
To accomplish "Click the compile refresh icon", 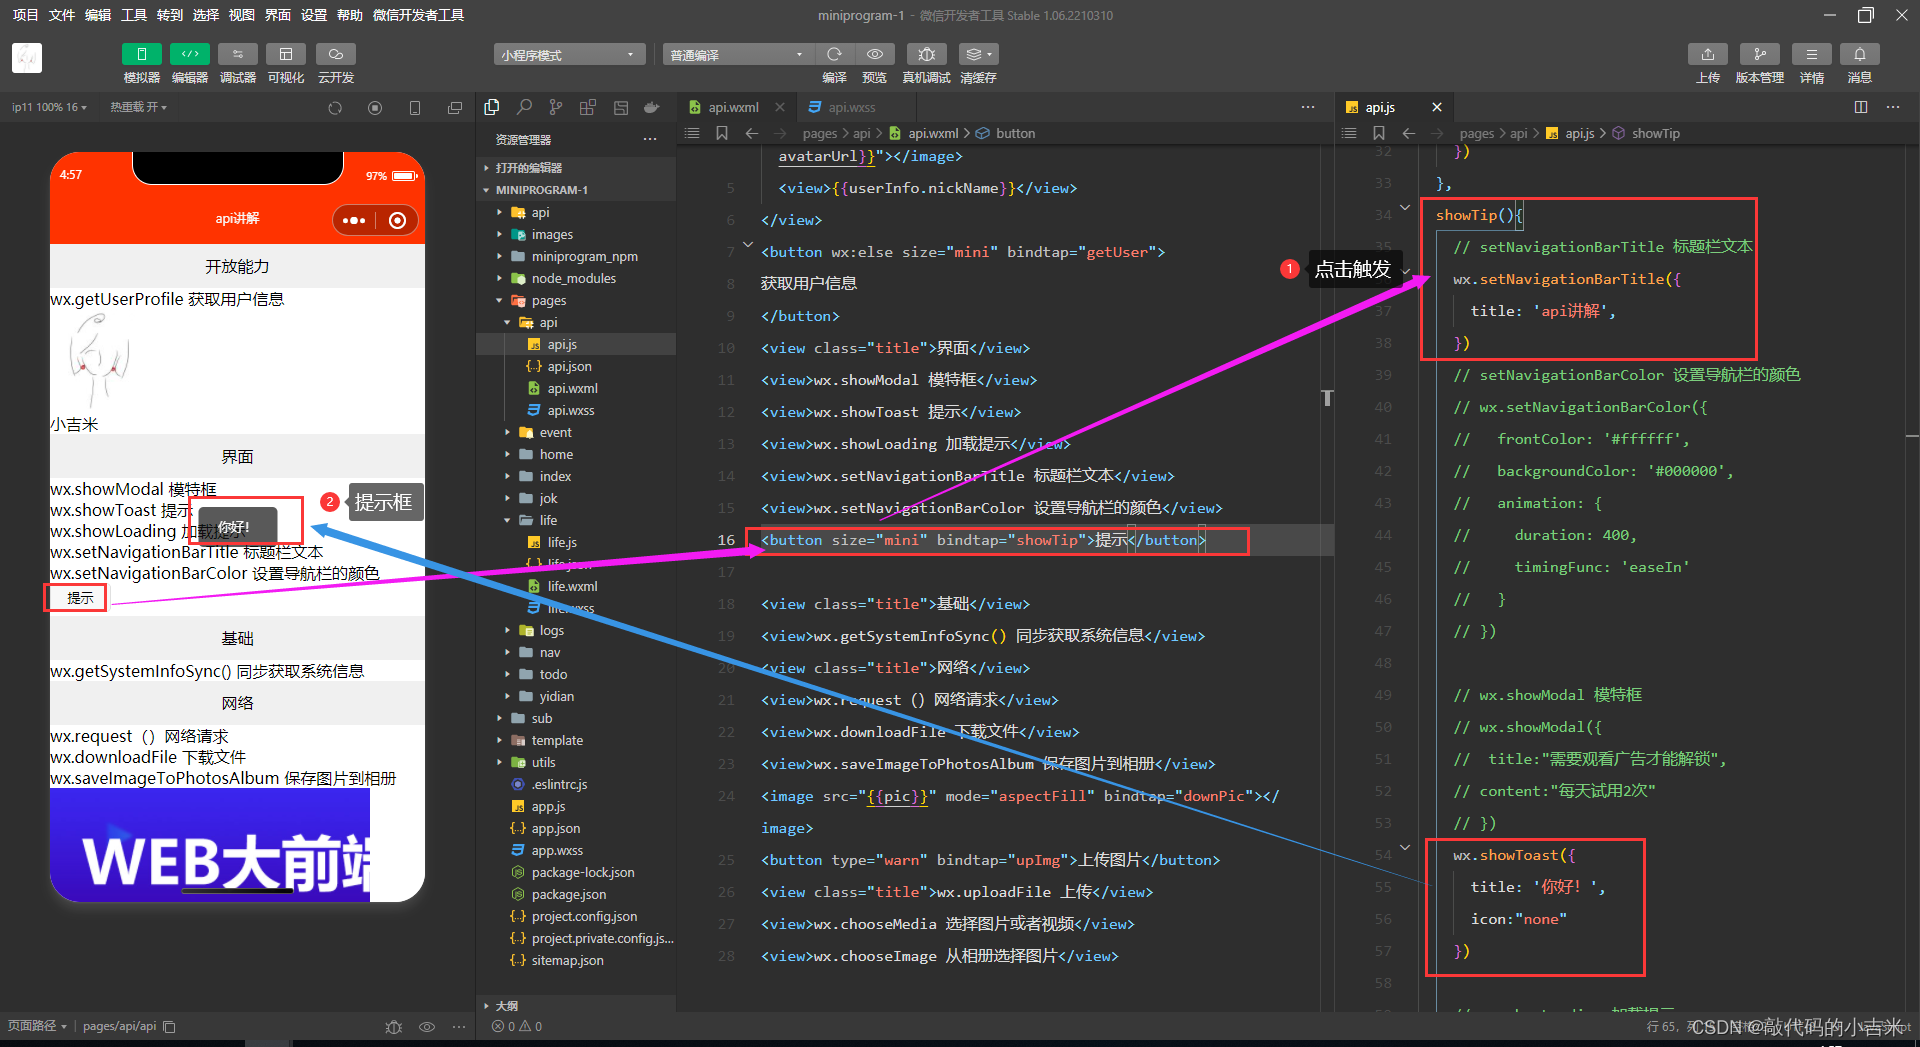I will coord(834,54).
